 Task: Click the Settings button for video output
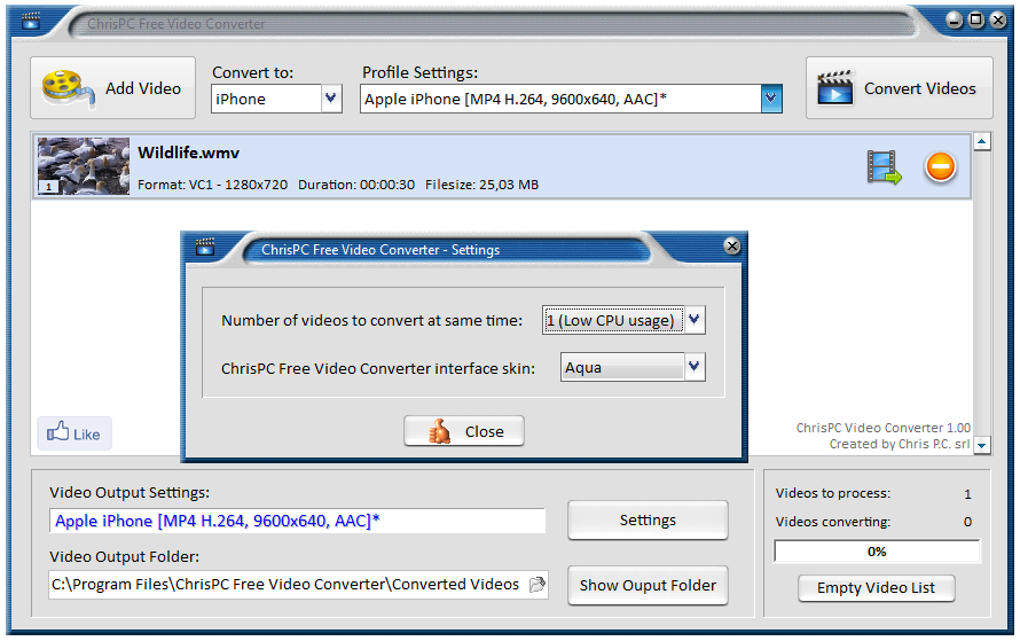click(x=647, y=520)
